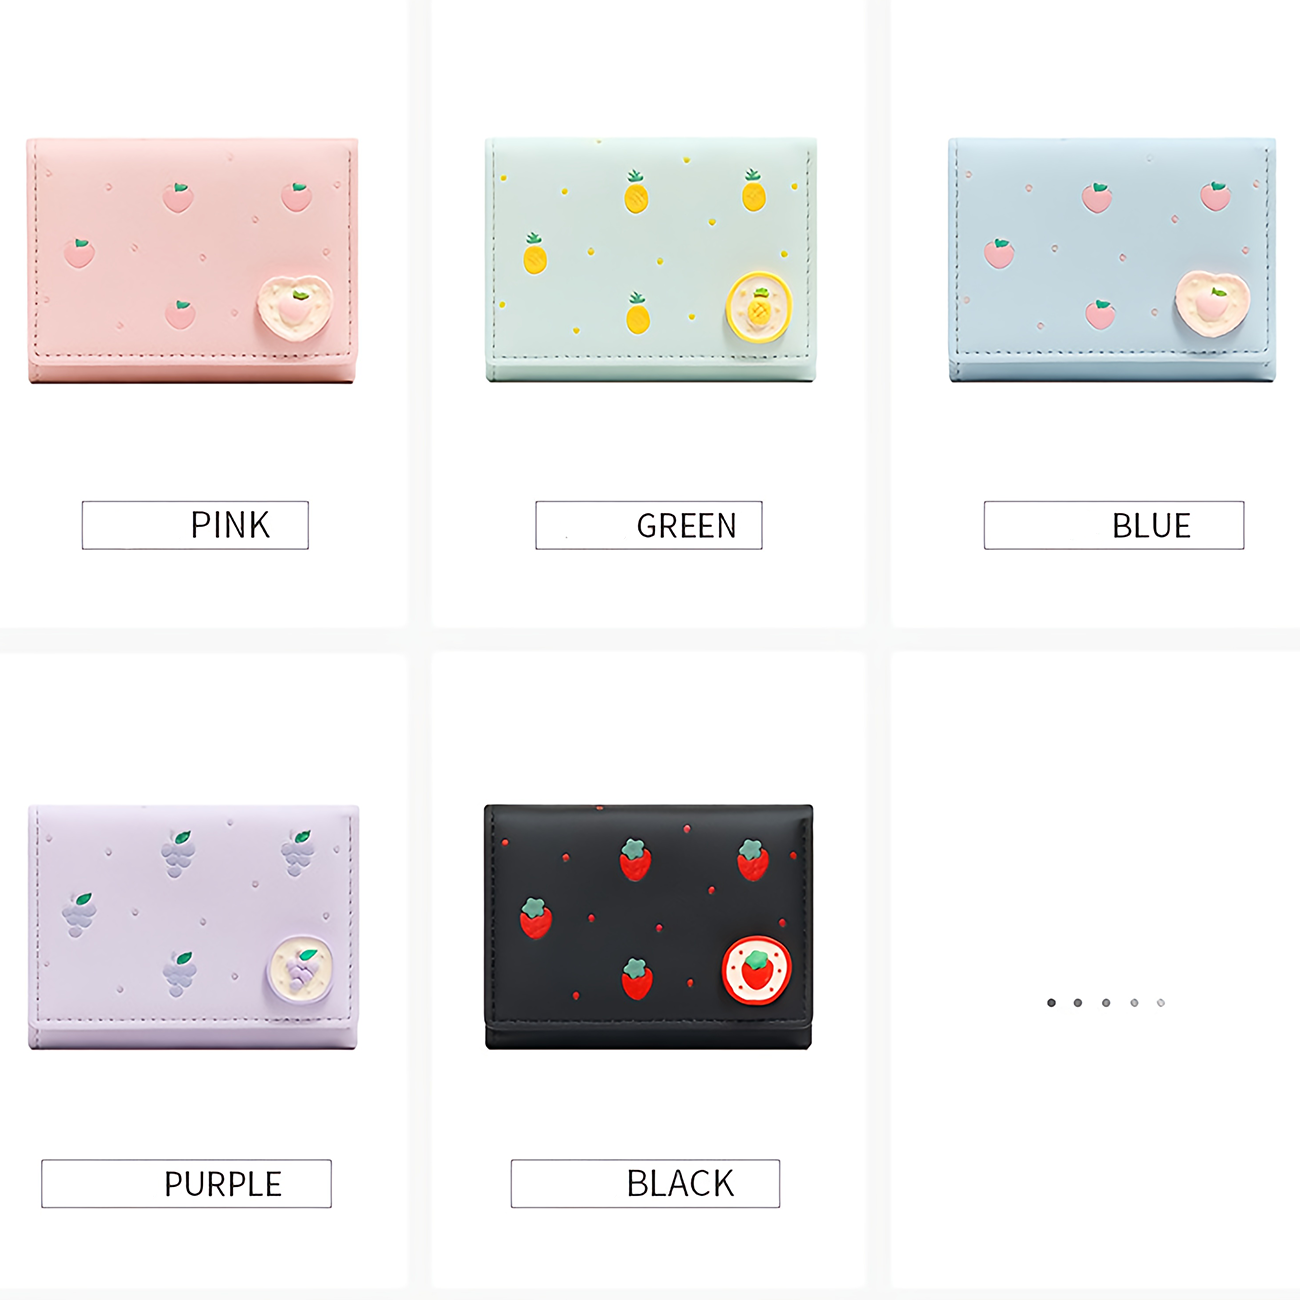Click heart-shaped peach button on pink wallet
This screenshot has height=1300, width=1300.
click(x=295, y=305)
